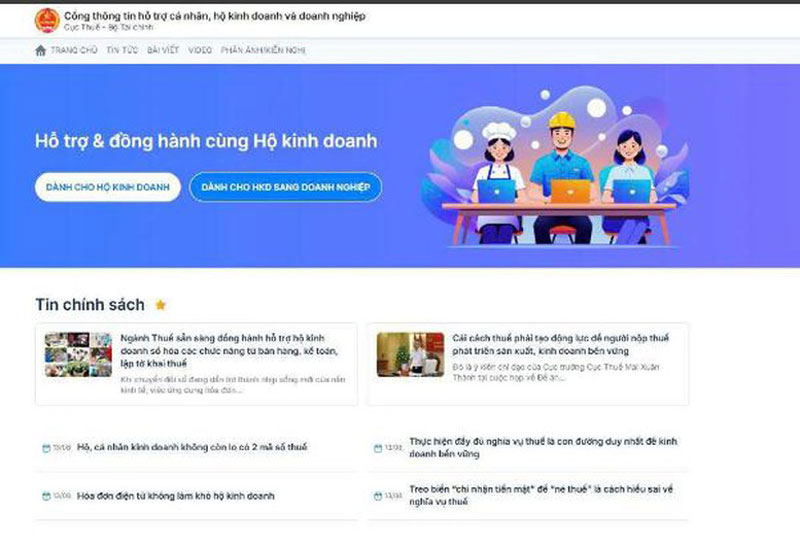Open thumbnail of 'Ngành Thuế sẵn sàng đồng hành' article
This screenshot has width=800, height=546.
pyautogui.click(x=78, y=355)
